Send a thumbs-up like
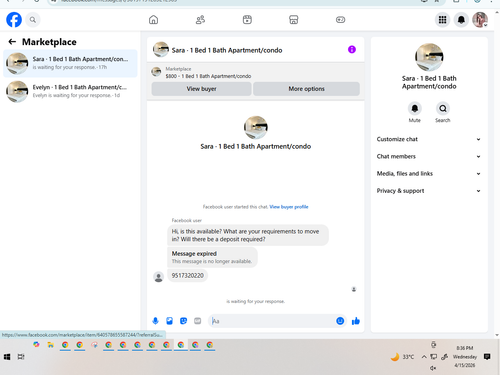Screen dimensions: 500x375 click(x=356, y=321)
